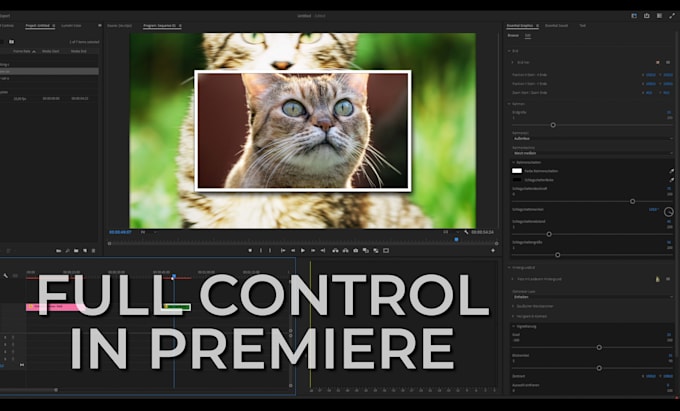Image resolution: width=680 pixels, height=411 pixels.
Task: Click the New Bin folder icon in Project panel
Action: click(x=76, y=251)
